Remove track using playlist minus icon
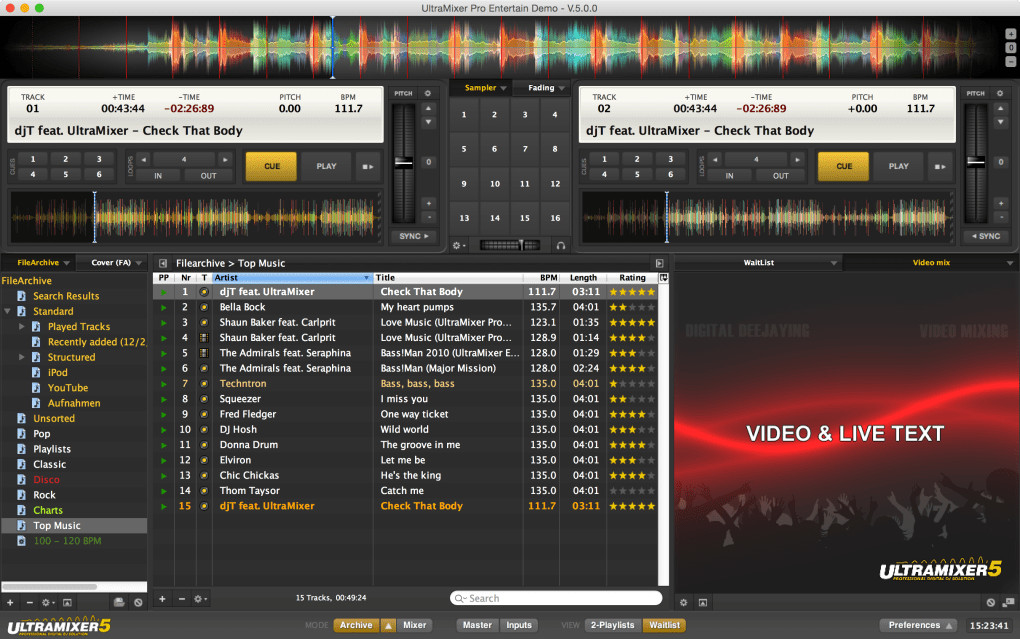The image size is (1020, 639). click(x=181, y=599)
